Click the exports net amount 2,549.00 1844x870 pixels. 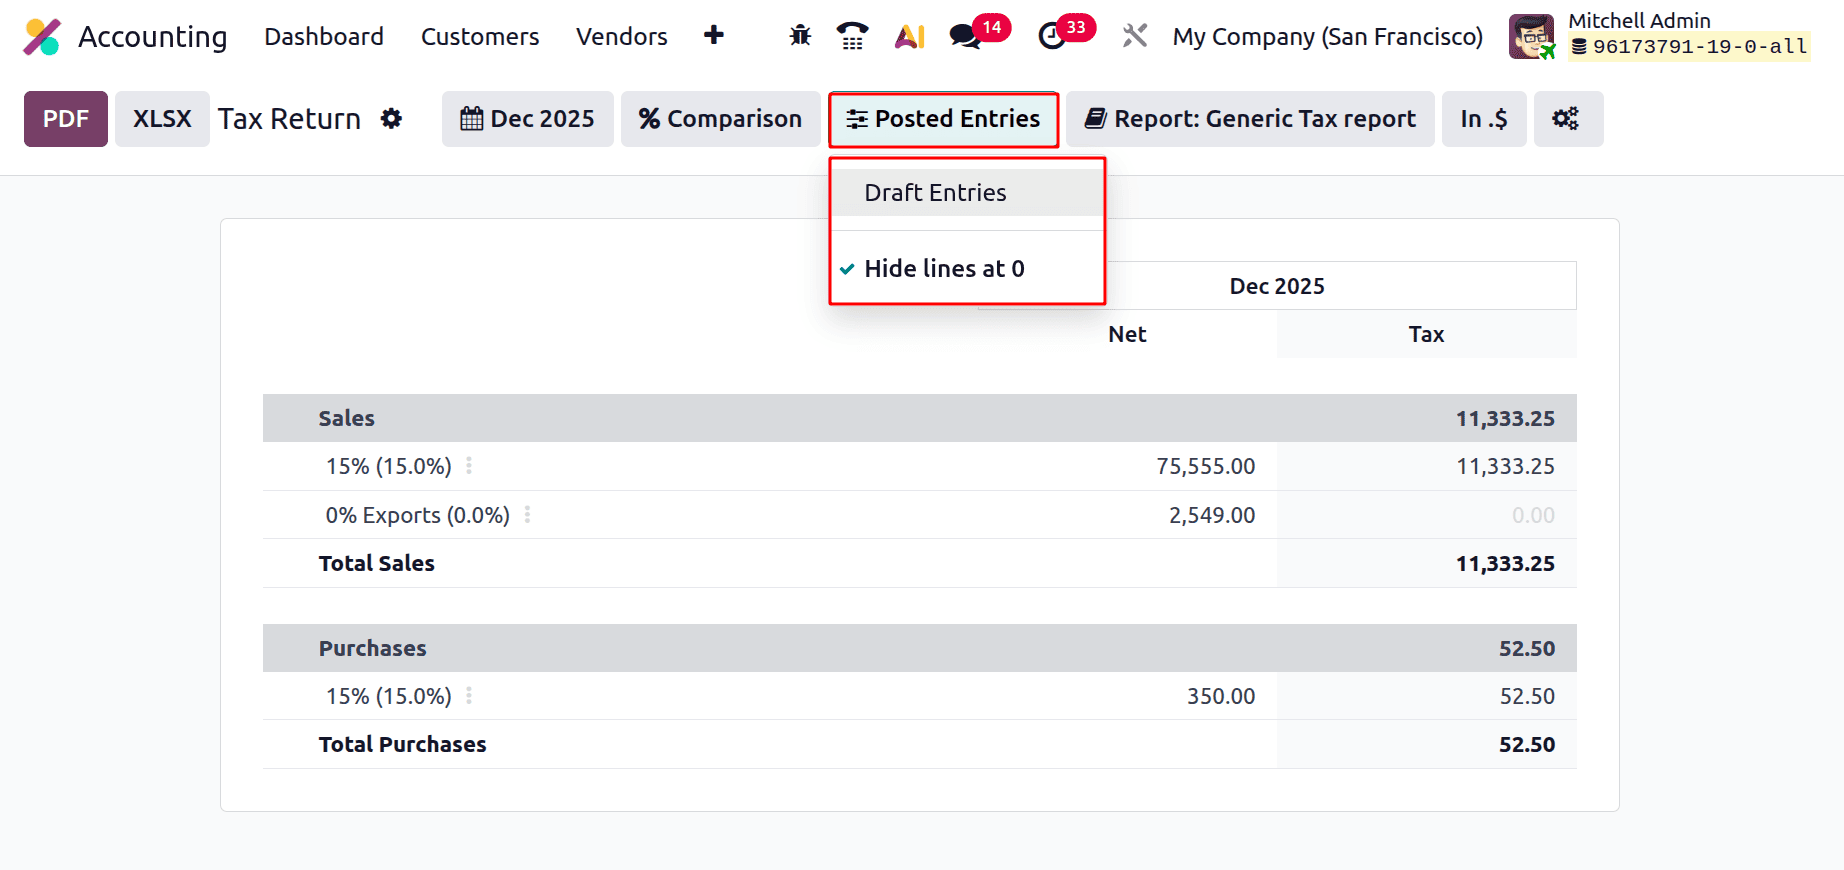point(1212,516)
